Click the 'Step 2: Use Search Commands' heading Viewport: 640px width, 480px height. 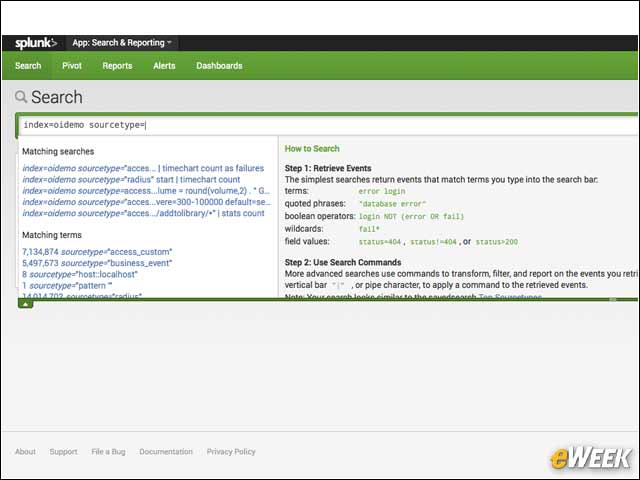tap(343, 262)
